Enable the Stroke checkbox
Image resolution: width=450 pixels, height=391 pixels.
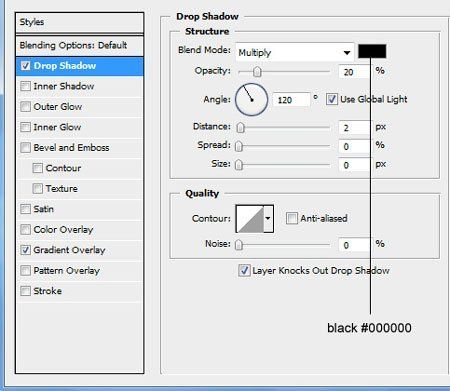pyautogui.click(x=26, y=291)
